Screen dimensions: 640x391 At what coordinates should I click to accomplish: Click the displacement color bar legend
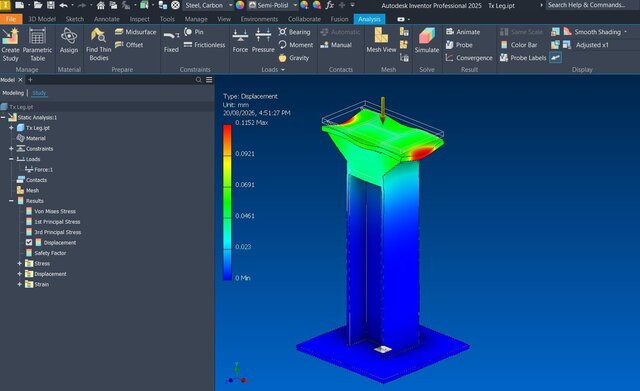227,202
